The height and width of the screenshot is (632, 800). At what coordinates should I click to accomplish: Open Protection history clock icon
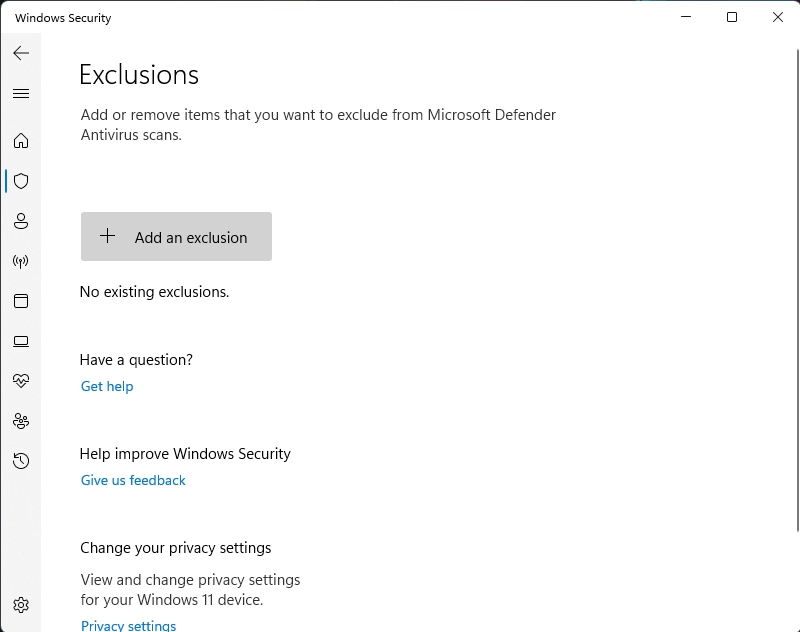[x=21, y=461]
